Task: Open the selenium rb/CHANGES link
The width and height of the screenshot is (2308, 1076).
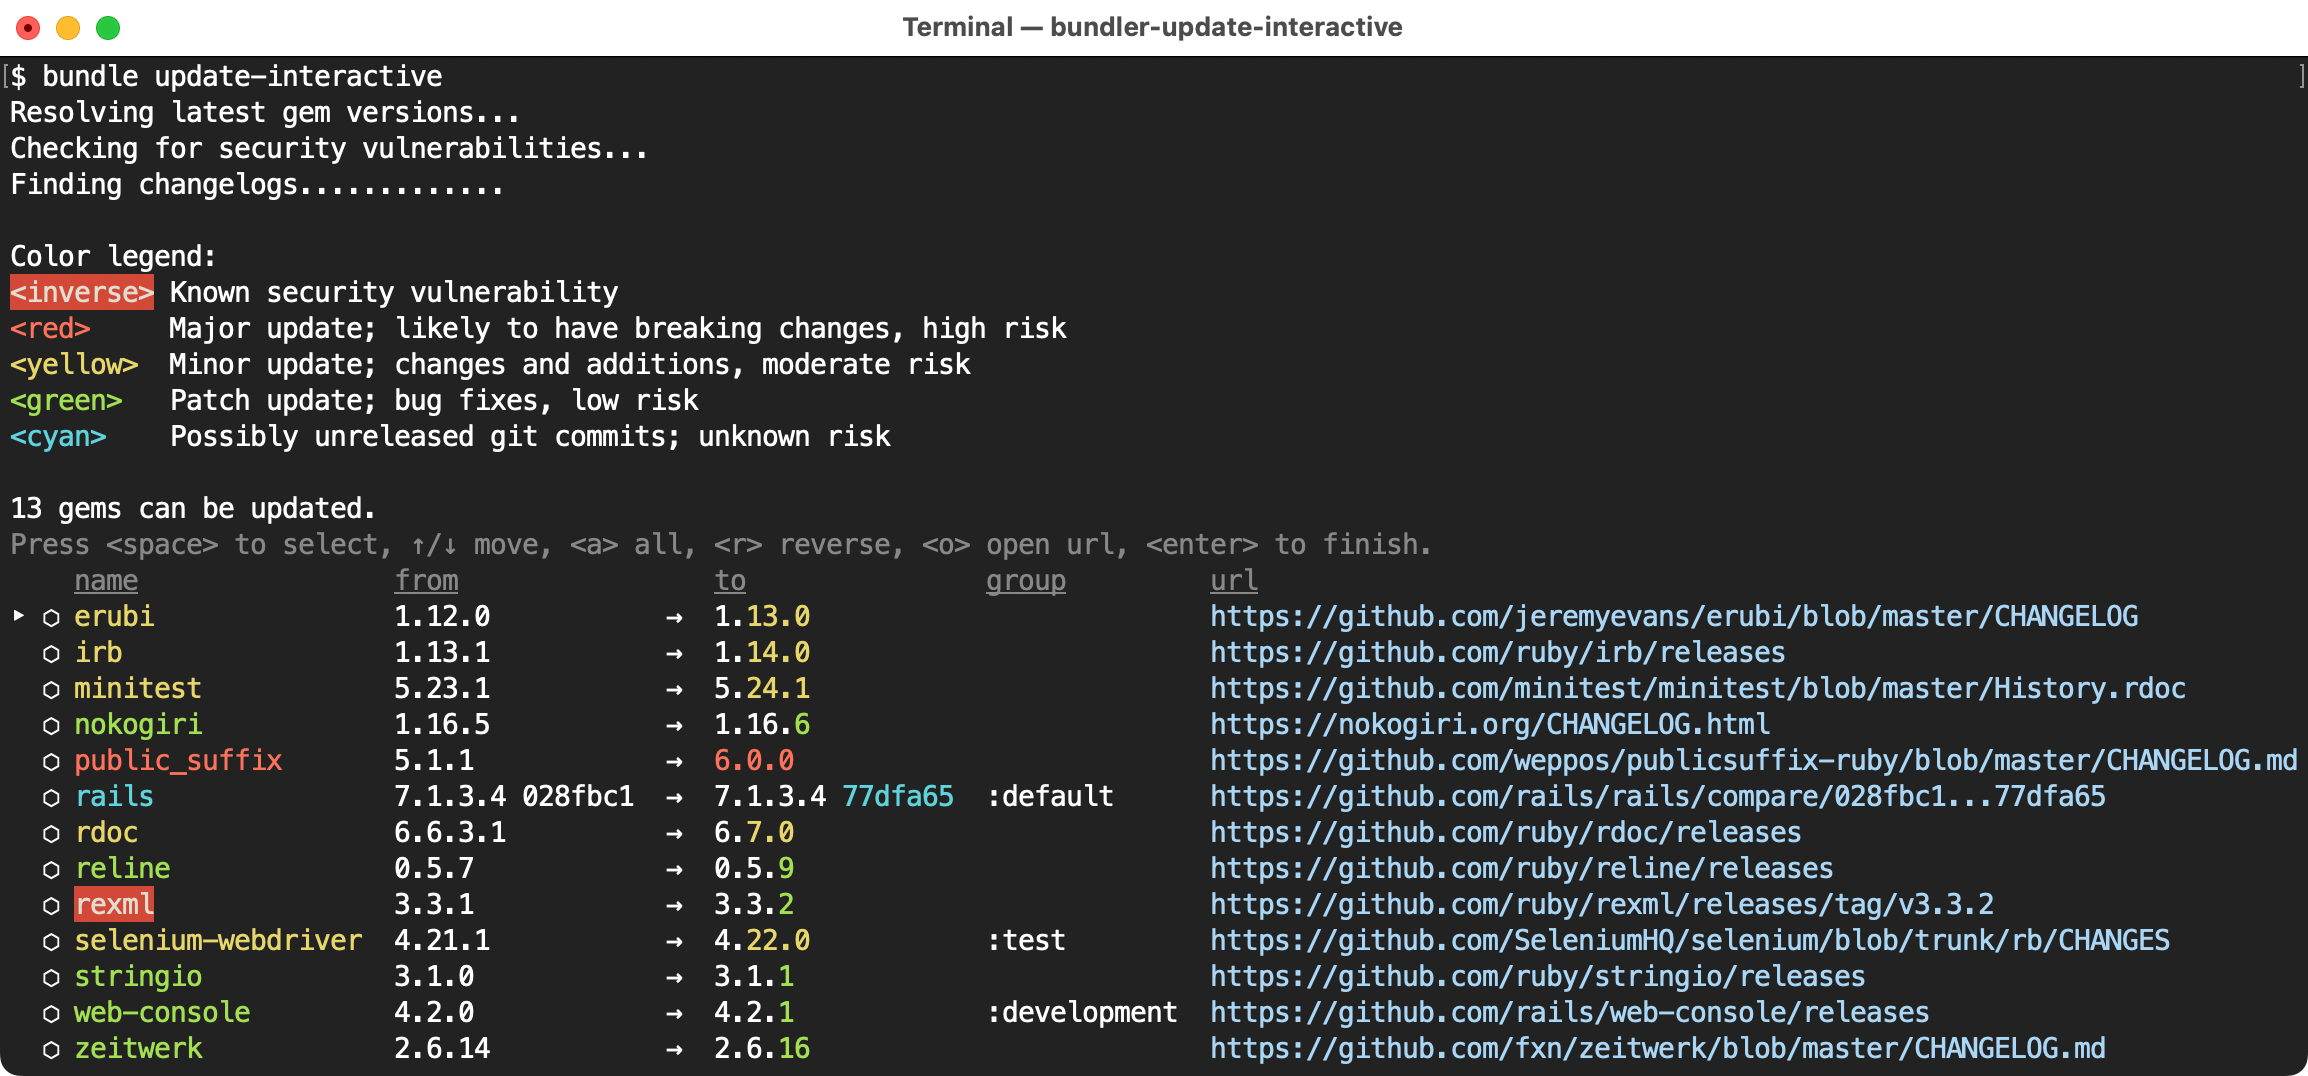Action: [1690, 940]
